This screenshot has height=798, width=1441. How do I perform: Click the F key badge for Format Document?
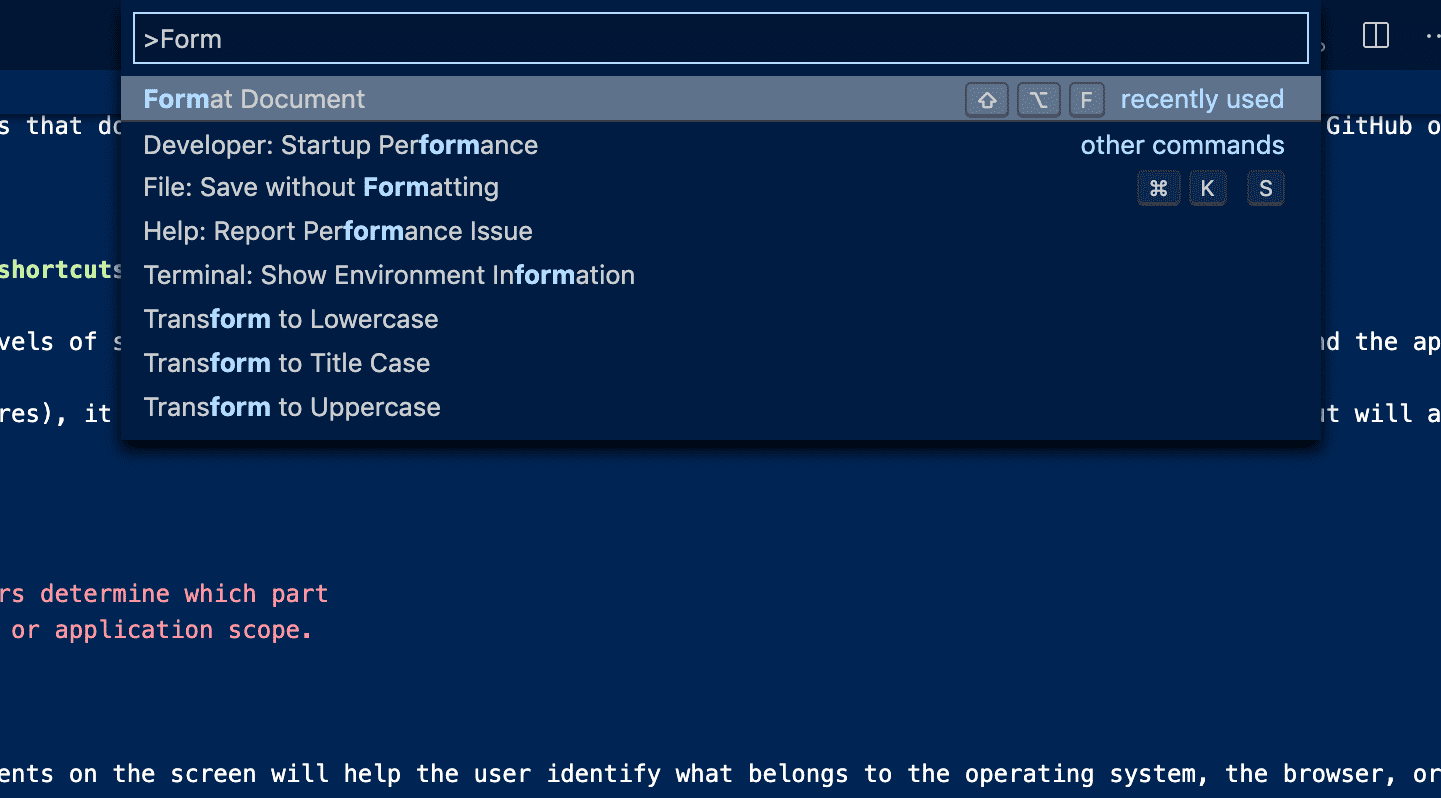tap(1086, 100)
